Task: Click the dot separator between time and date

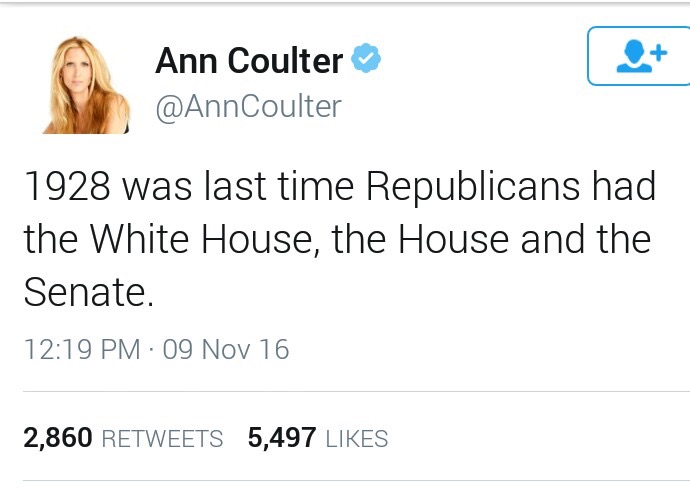Action: [x=152, y=350]
